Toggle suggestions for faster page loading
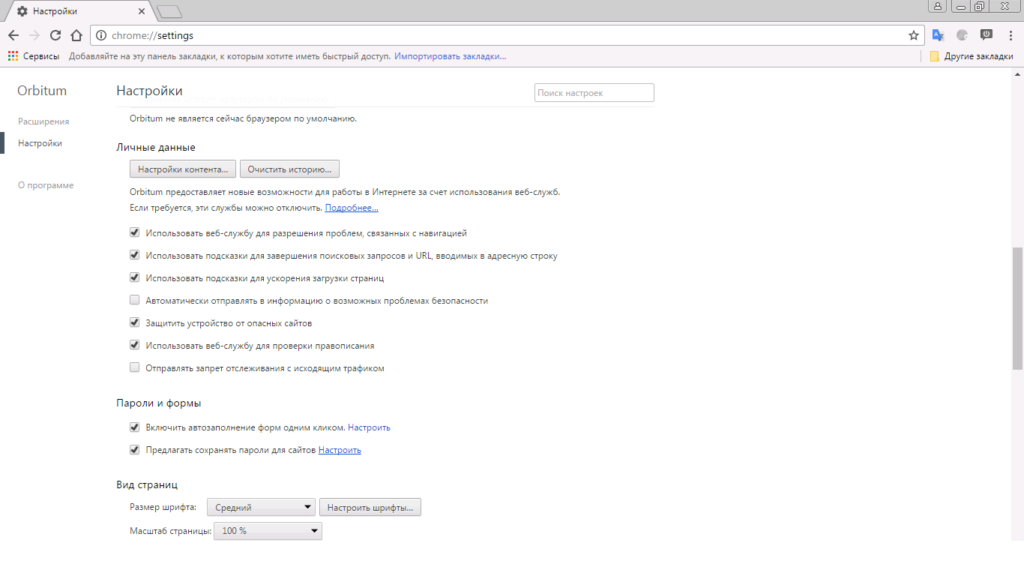Image resolution: width=1024 pixels, height=576 pixels. tap(135, 278)
